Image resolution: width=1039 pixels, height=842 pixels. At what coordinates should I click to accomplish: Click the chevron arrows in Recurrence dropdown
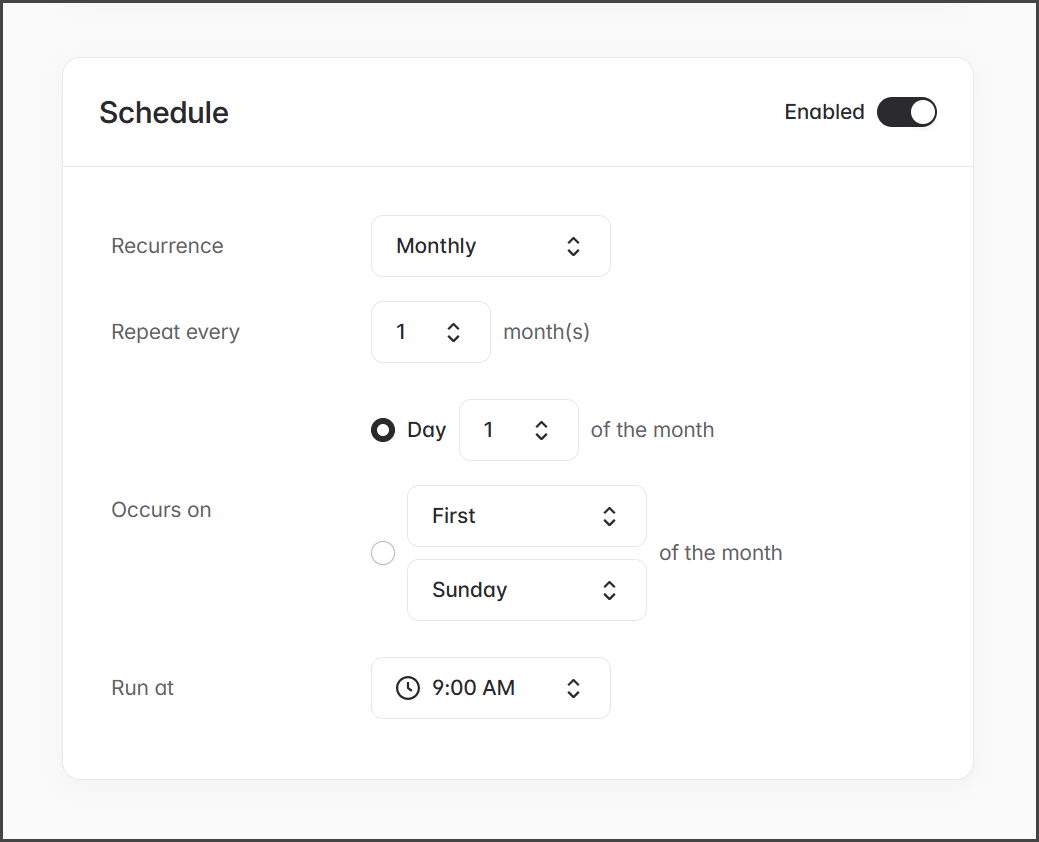click(573, 246)
